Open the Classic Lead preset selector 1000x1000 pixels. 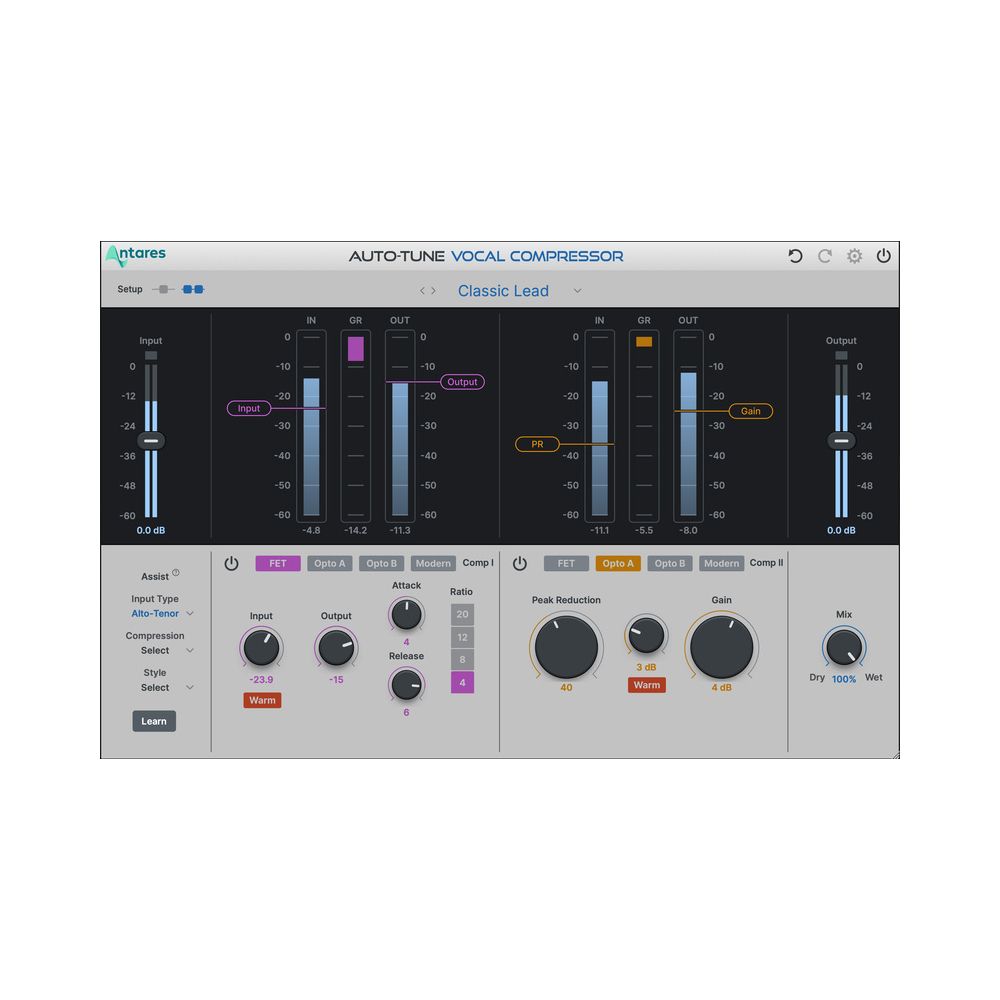(503, 291)
